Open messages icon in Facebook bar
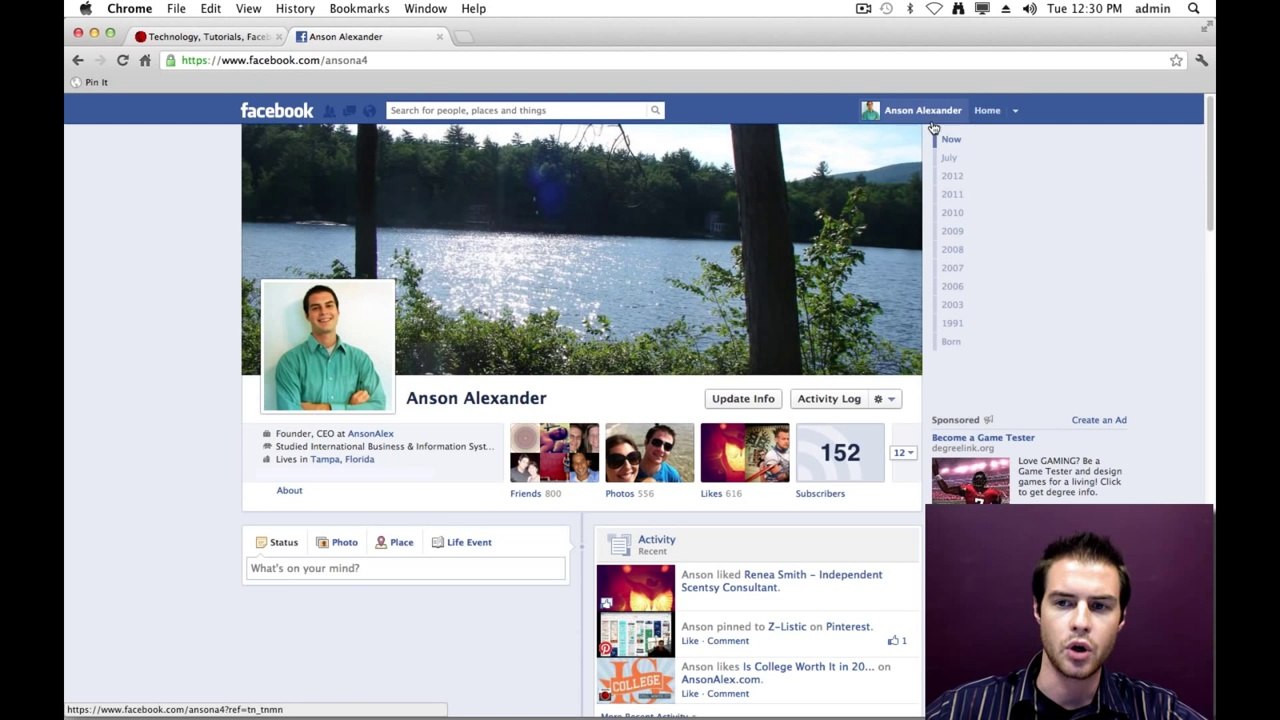The image size is (1280, 720). tap(349, 111)
